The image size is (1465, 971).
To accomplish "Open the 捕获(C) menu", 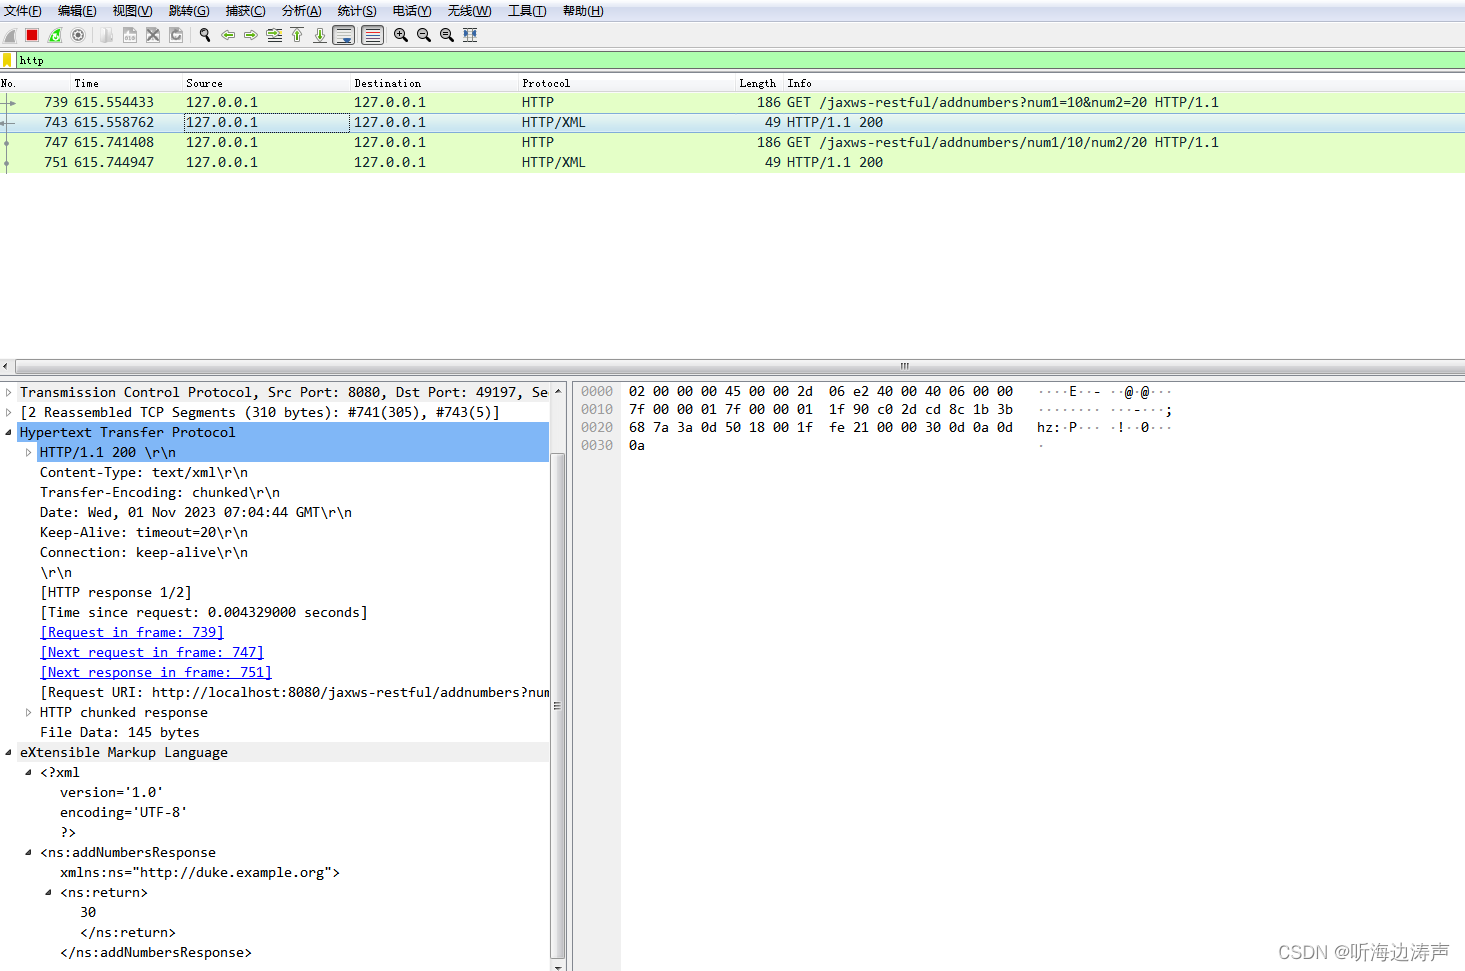I will tap(245, 11).
